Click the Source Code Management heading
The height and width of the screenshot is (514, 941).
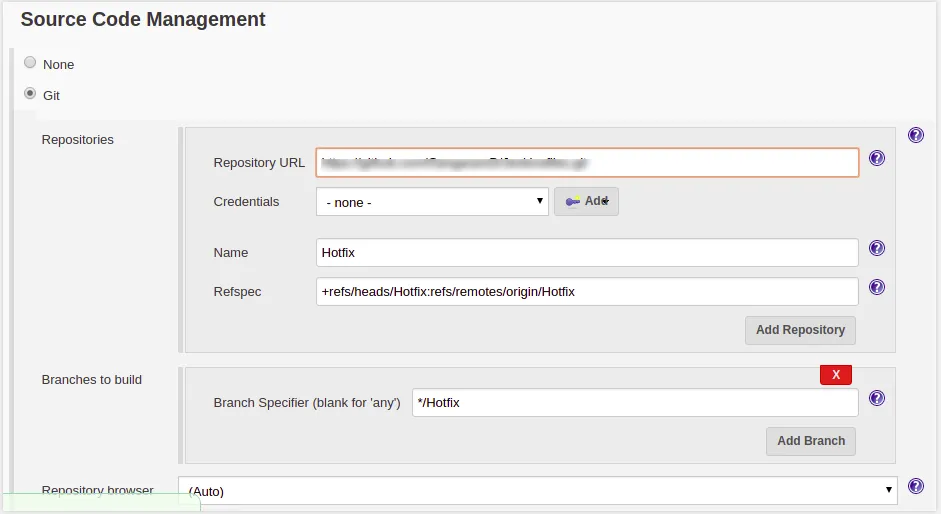[x=143, y=19]
